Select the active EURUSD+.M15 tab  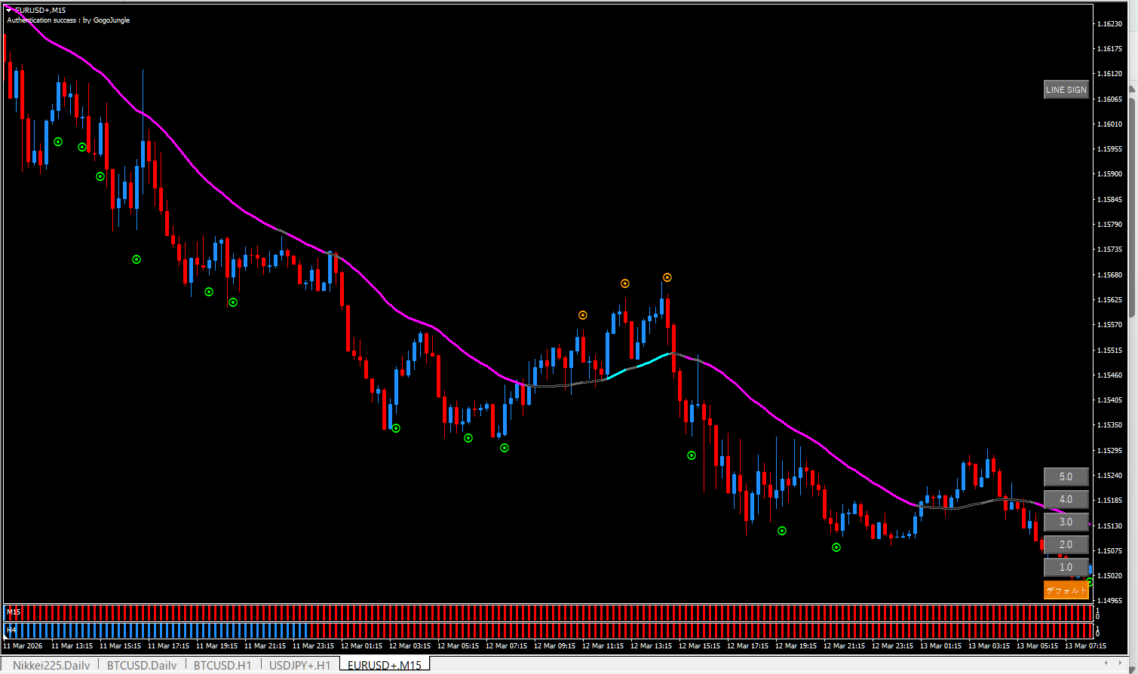pos(384,665)
